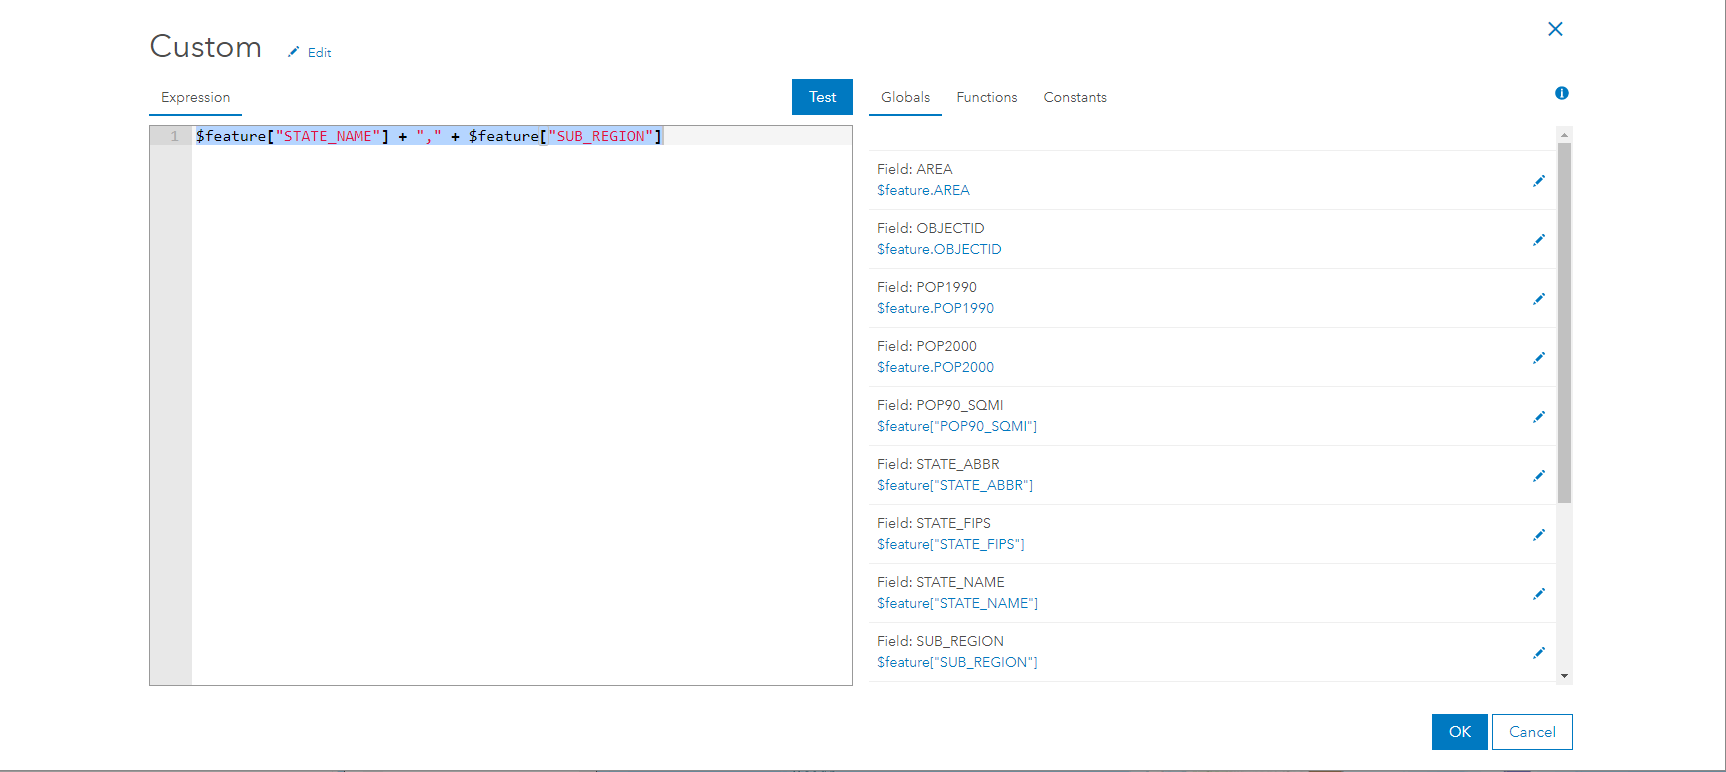
Task: Click the "Custom" dialog title
Action: pyautogui.click(x=206, y=47)
